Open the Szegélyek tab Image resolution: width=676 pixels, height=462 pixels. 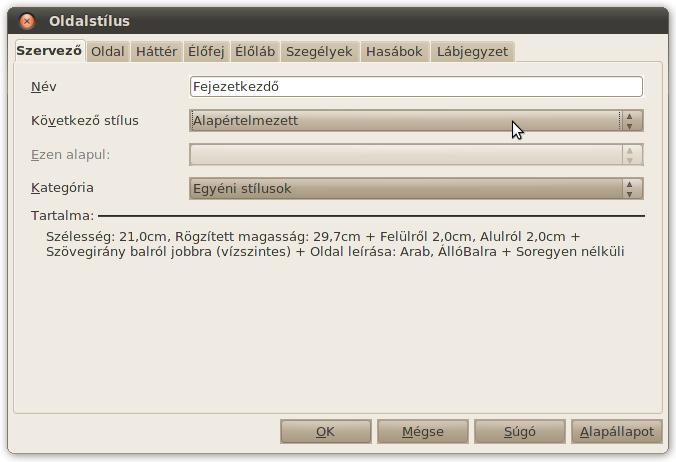[x=319, y=52]
